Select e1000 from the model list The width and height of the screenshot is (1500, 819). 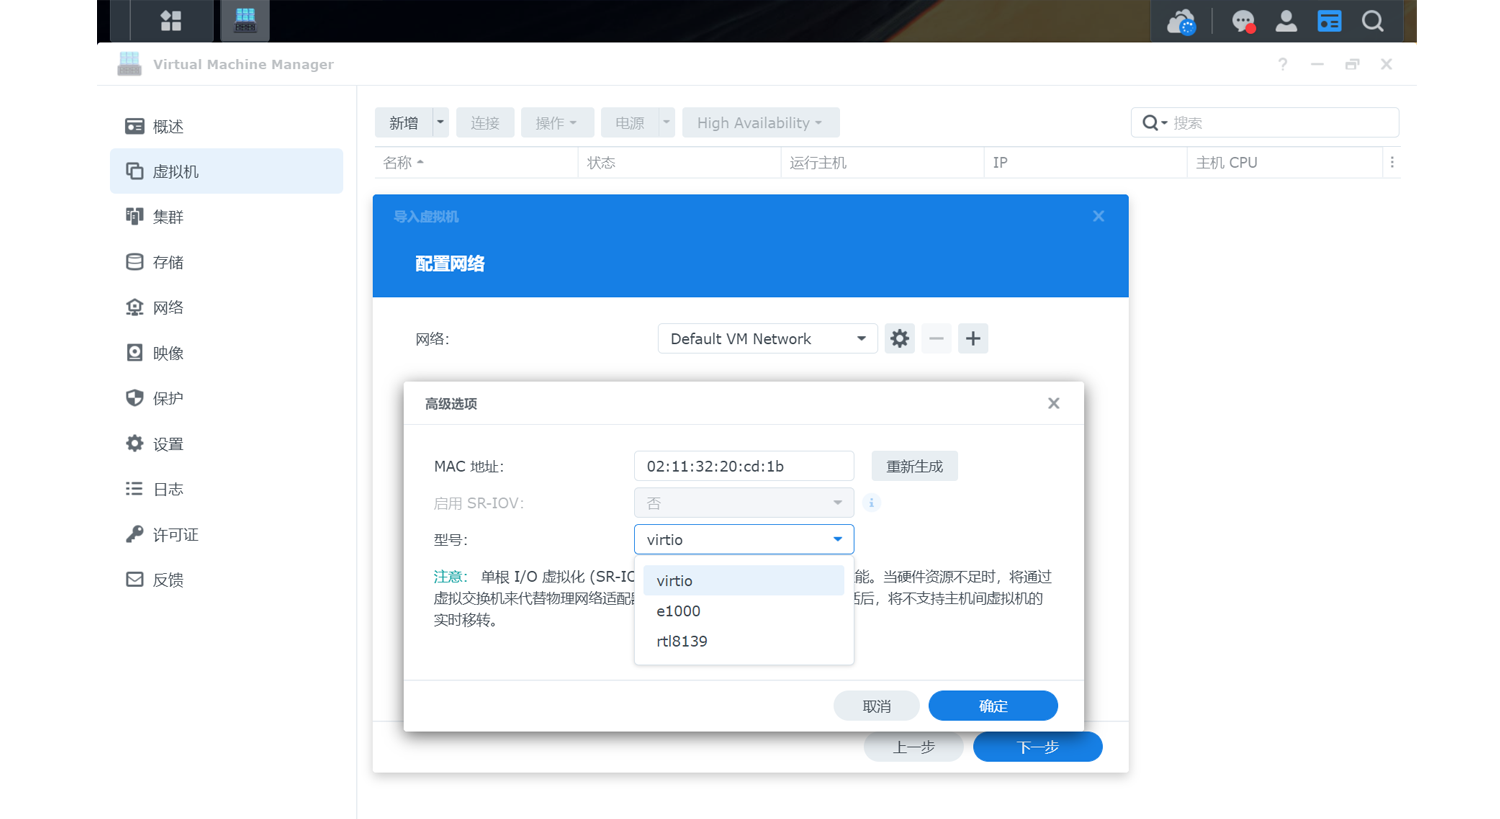(678, 610)
